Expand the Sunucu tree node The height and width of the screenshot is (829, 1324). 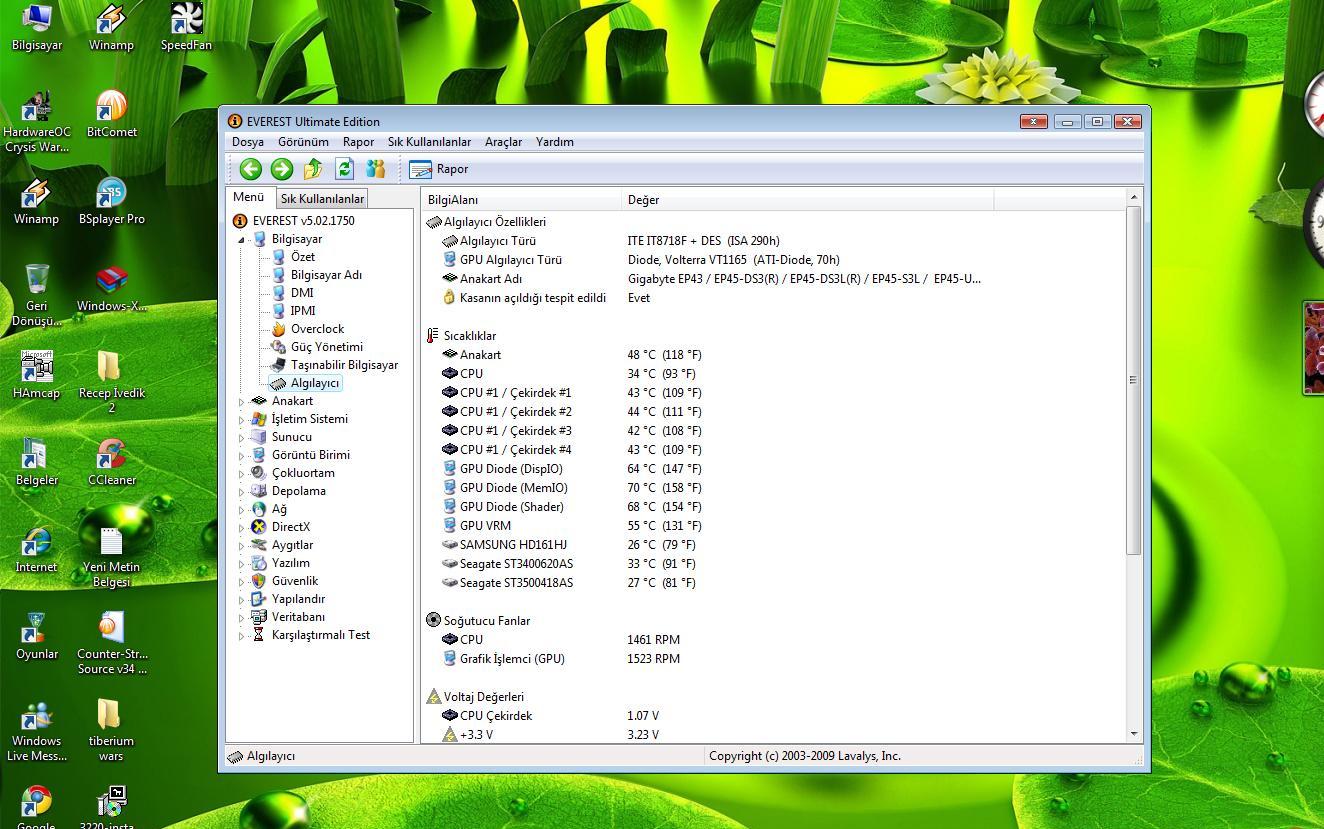pyautogui.click(x=241, y=438)
